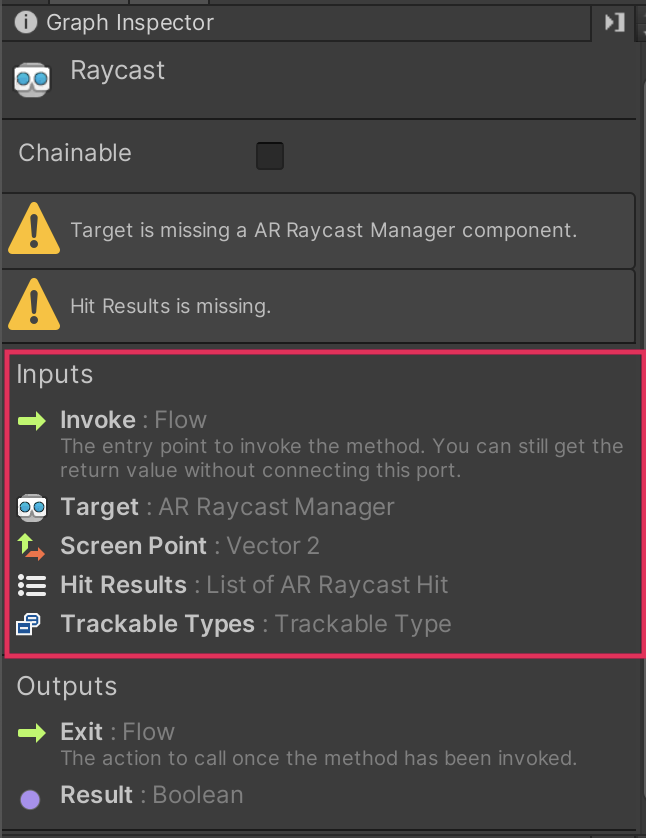
Task: Click the Outputs section header
Action: coord(67,687)
